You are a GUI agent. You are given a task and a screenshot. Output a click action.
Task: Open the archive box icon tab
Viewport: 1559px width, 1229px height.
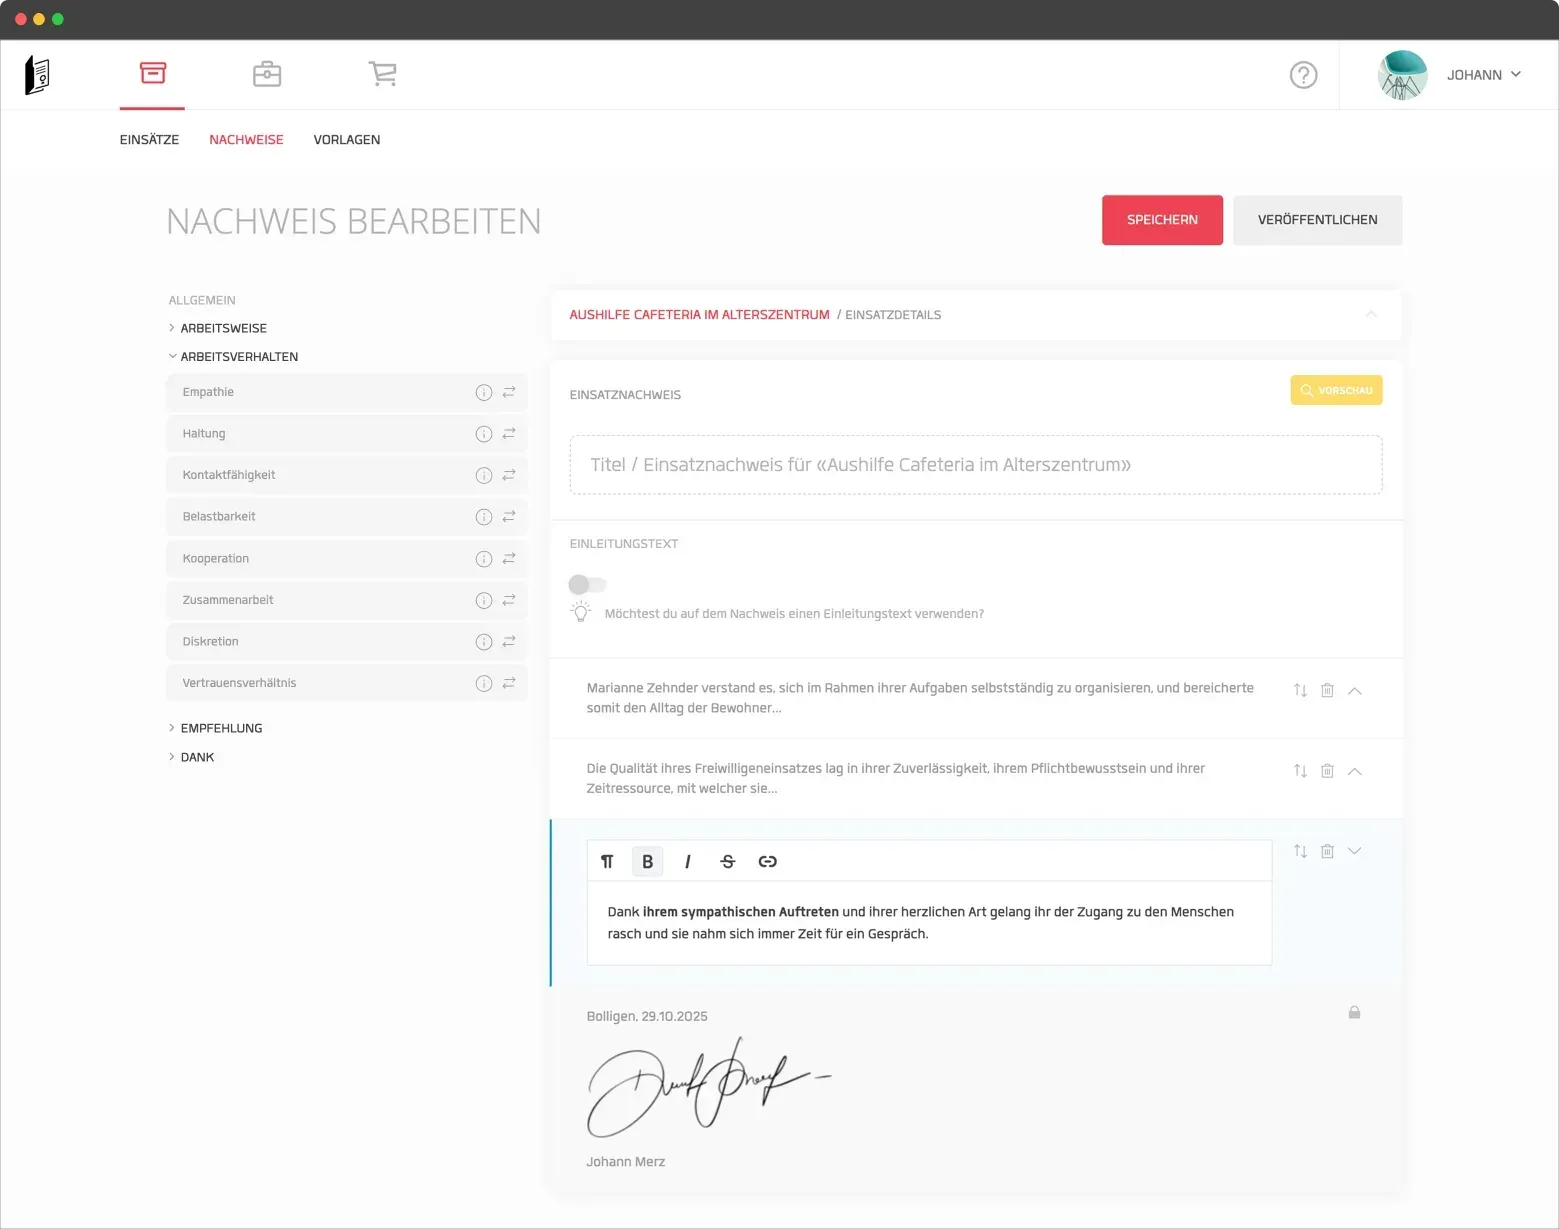tap(152, 73)
